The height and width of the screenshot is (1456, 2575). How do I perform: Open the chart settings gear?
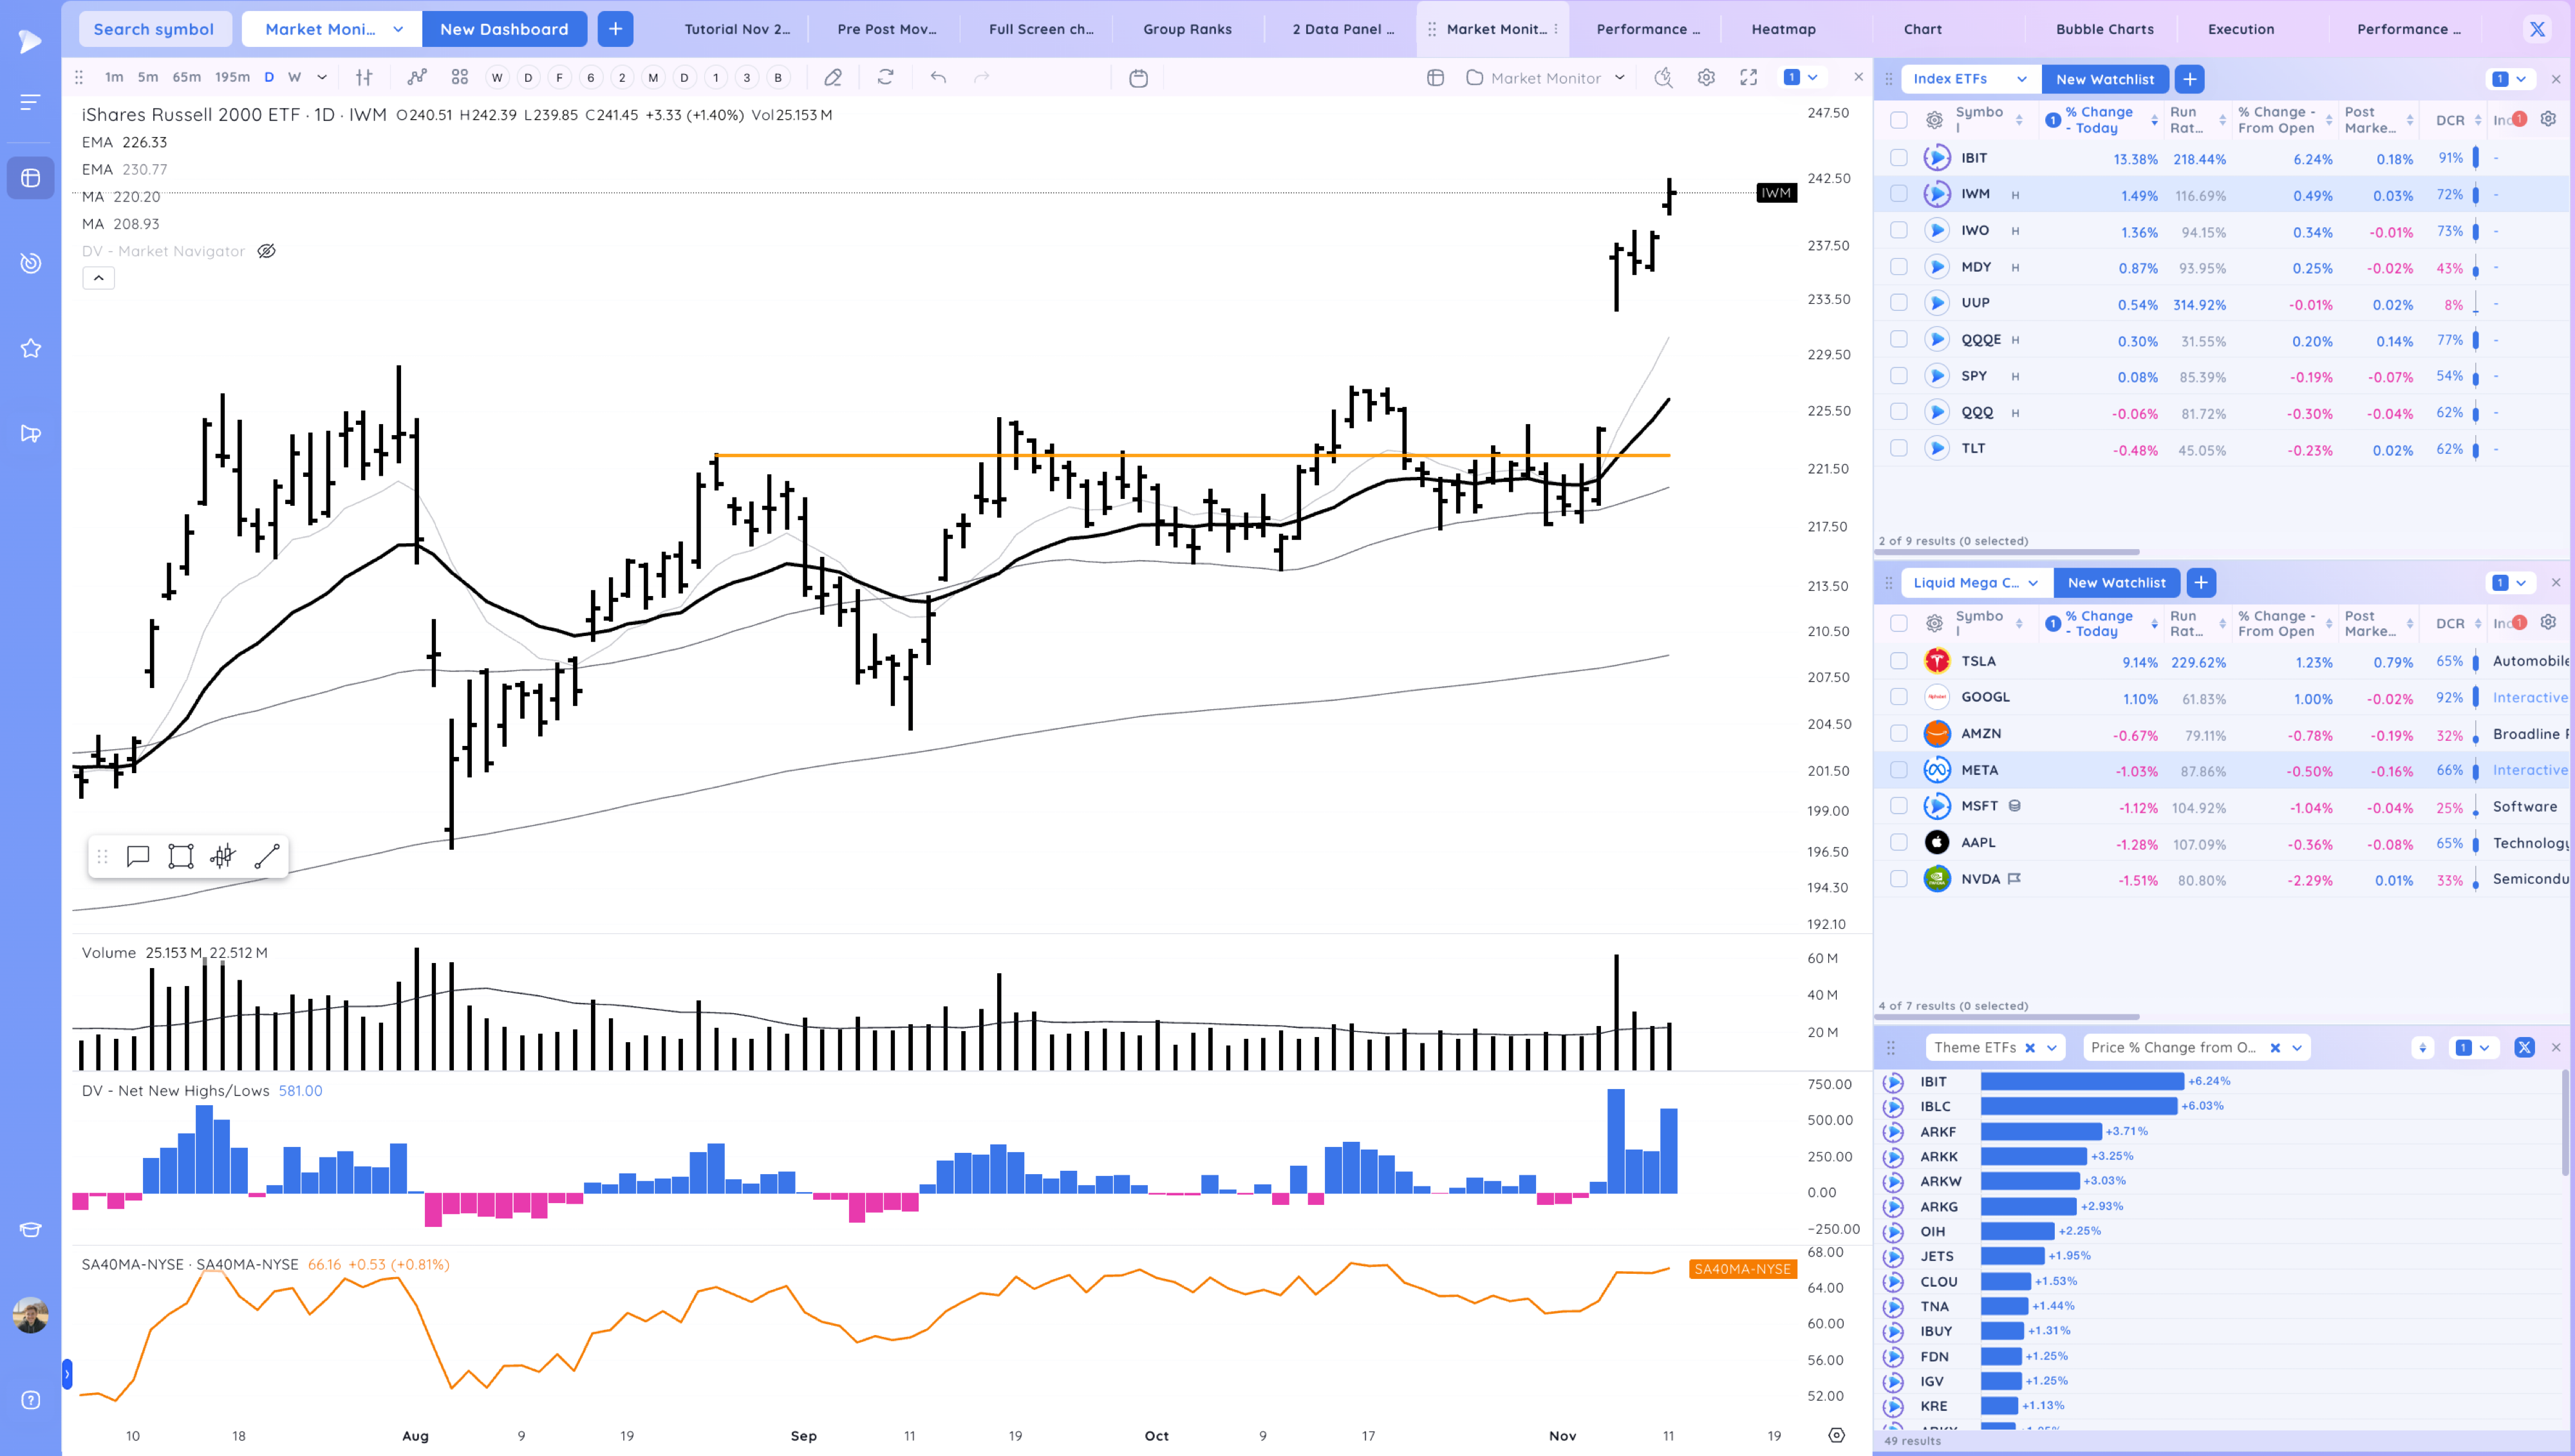(1706, 77)
